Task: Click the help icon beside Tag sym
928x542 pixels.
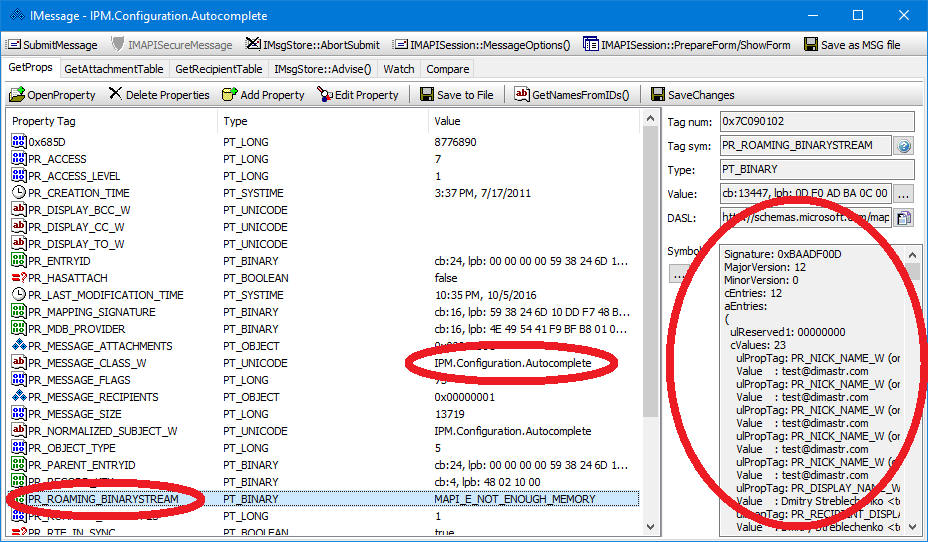Action: 903,146
